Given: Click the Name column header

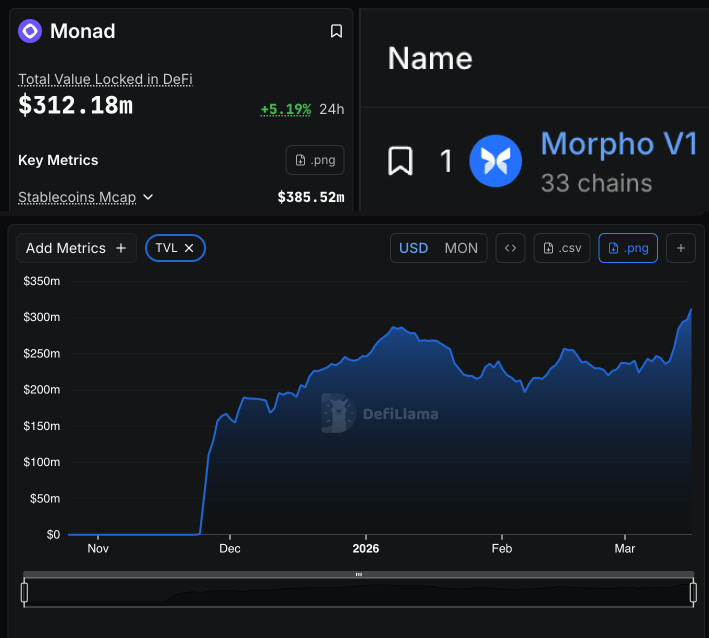Looking at the screenshot, I should coord(430,58).
